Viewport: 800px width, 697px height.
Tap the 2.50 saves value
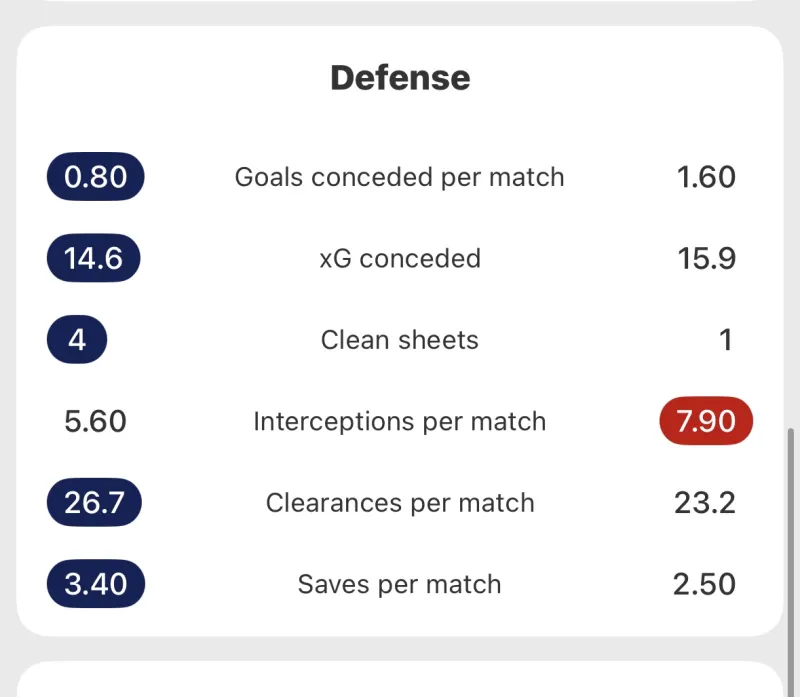[x=705, y=584]
